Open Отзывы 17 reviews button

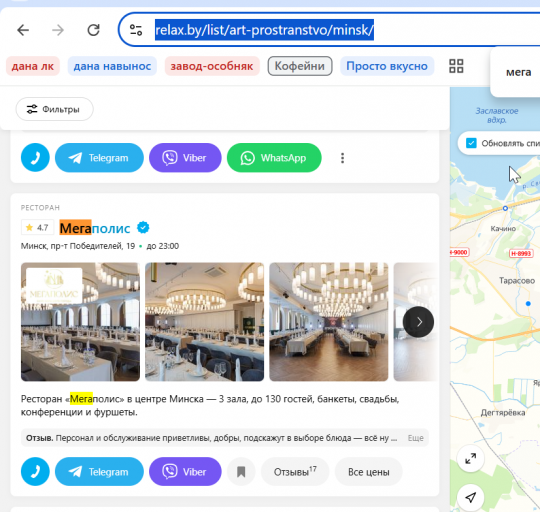(295, 471)
